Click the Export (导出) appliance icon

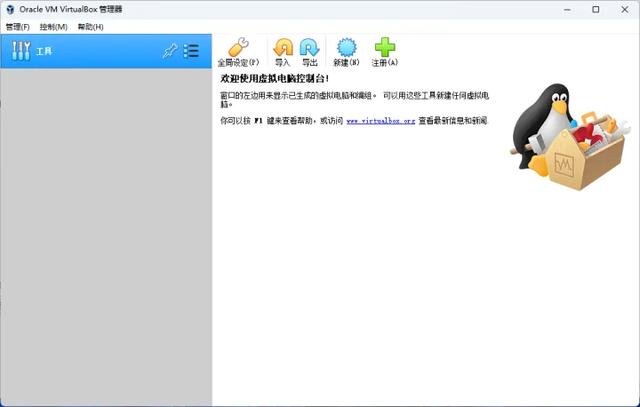[309, 47]
